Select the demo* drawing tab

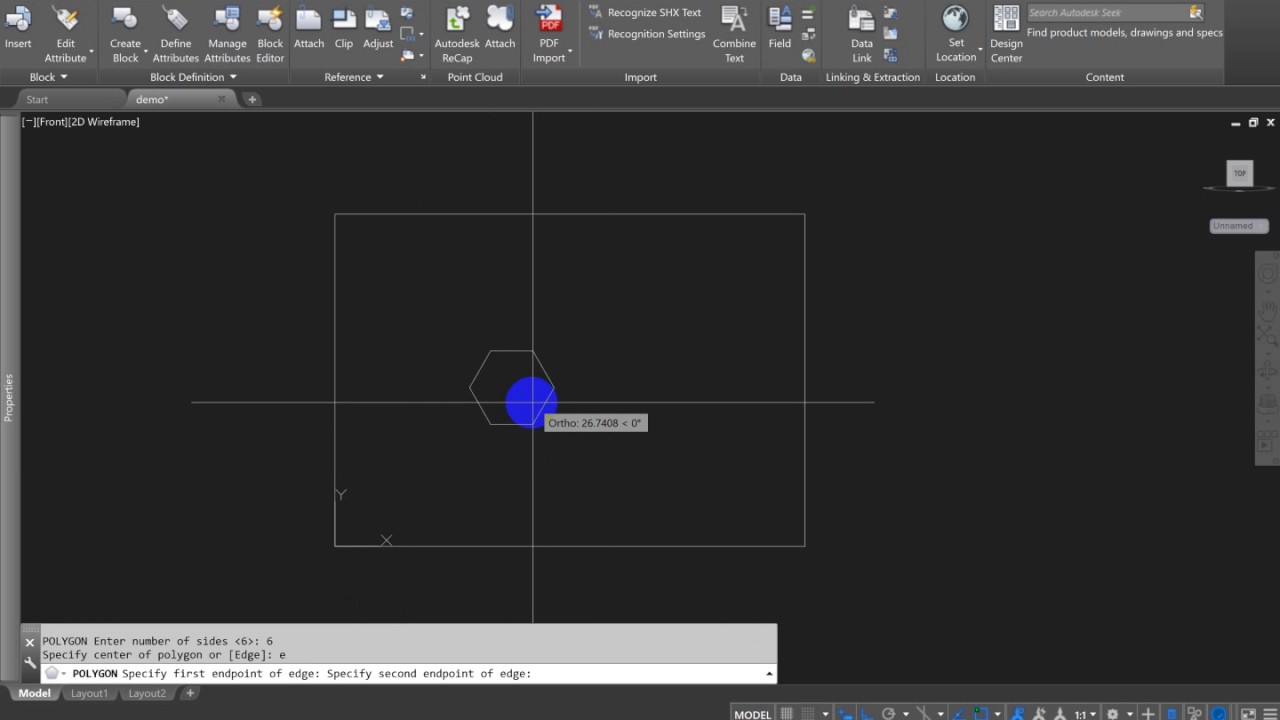pos(152,99)
